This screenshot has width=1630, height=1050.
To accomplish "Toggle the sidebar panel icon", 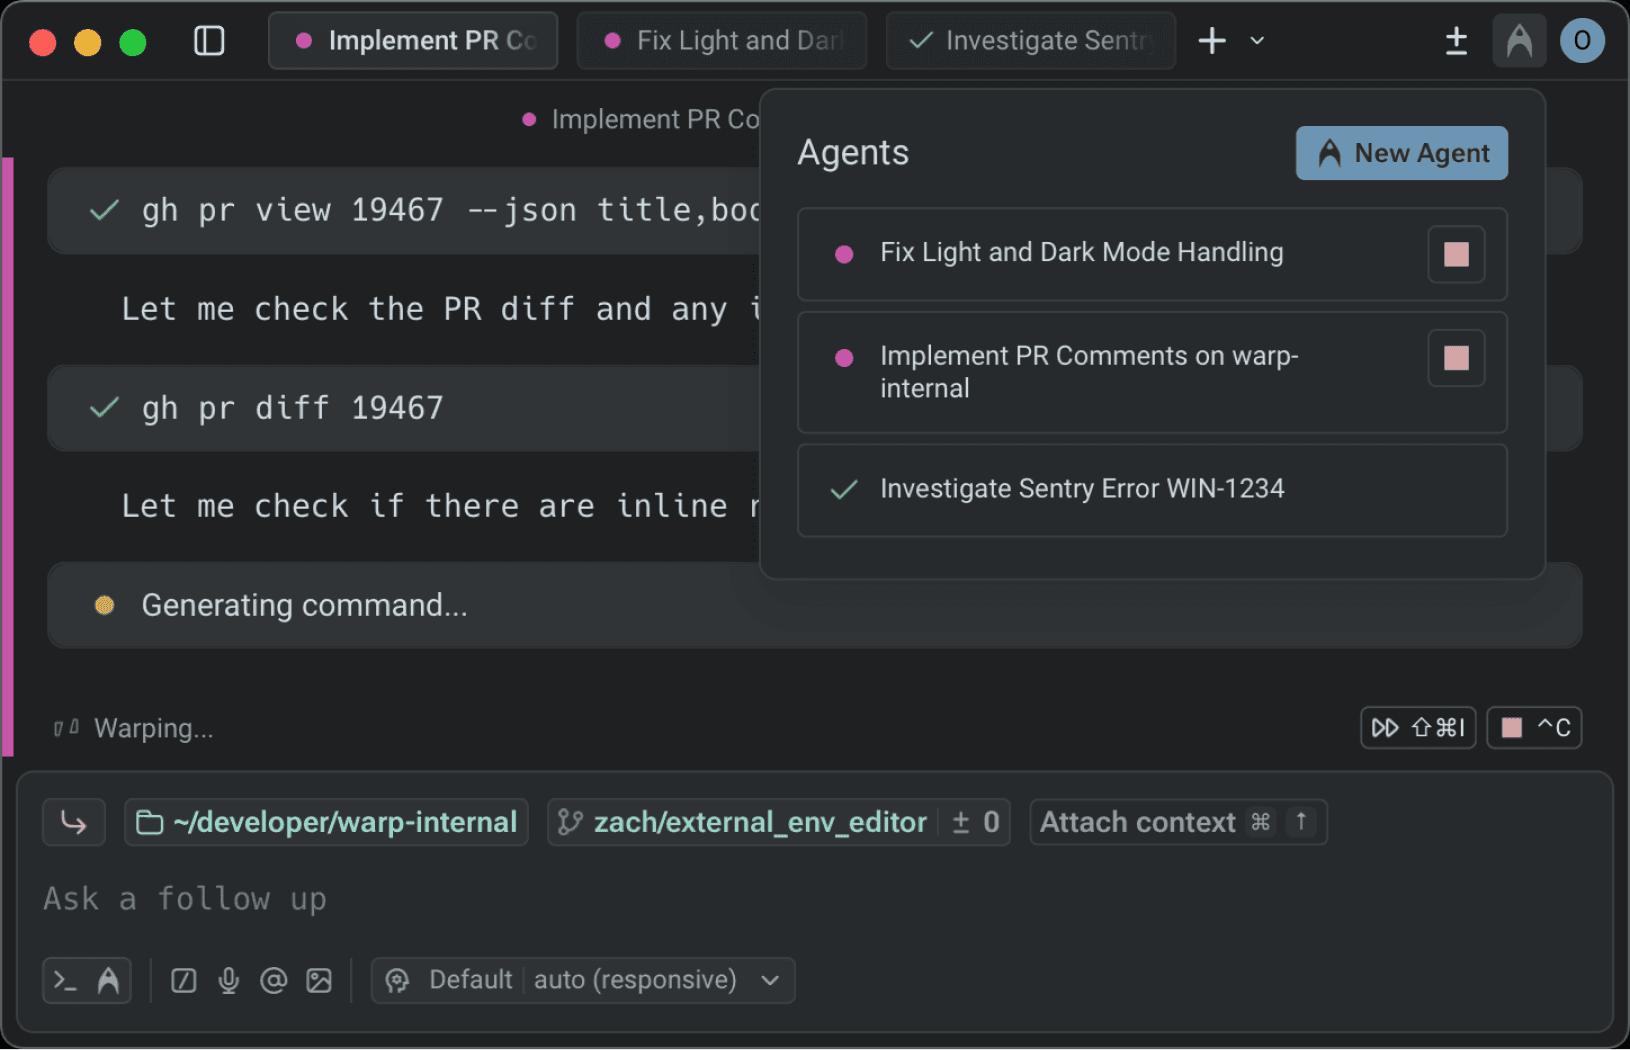I will [209, 41].
